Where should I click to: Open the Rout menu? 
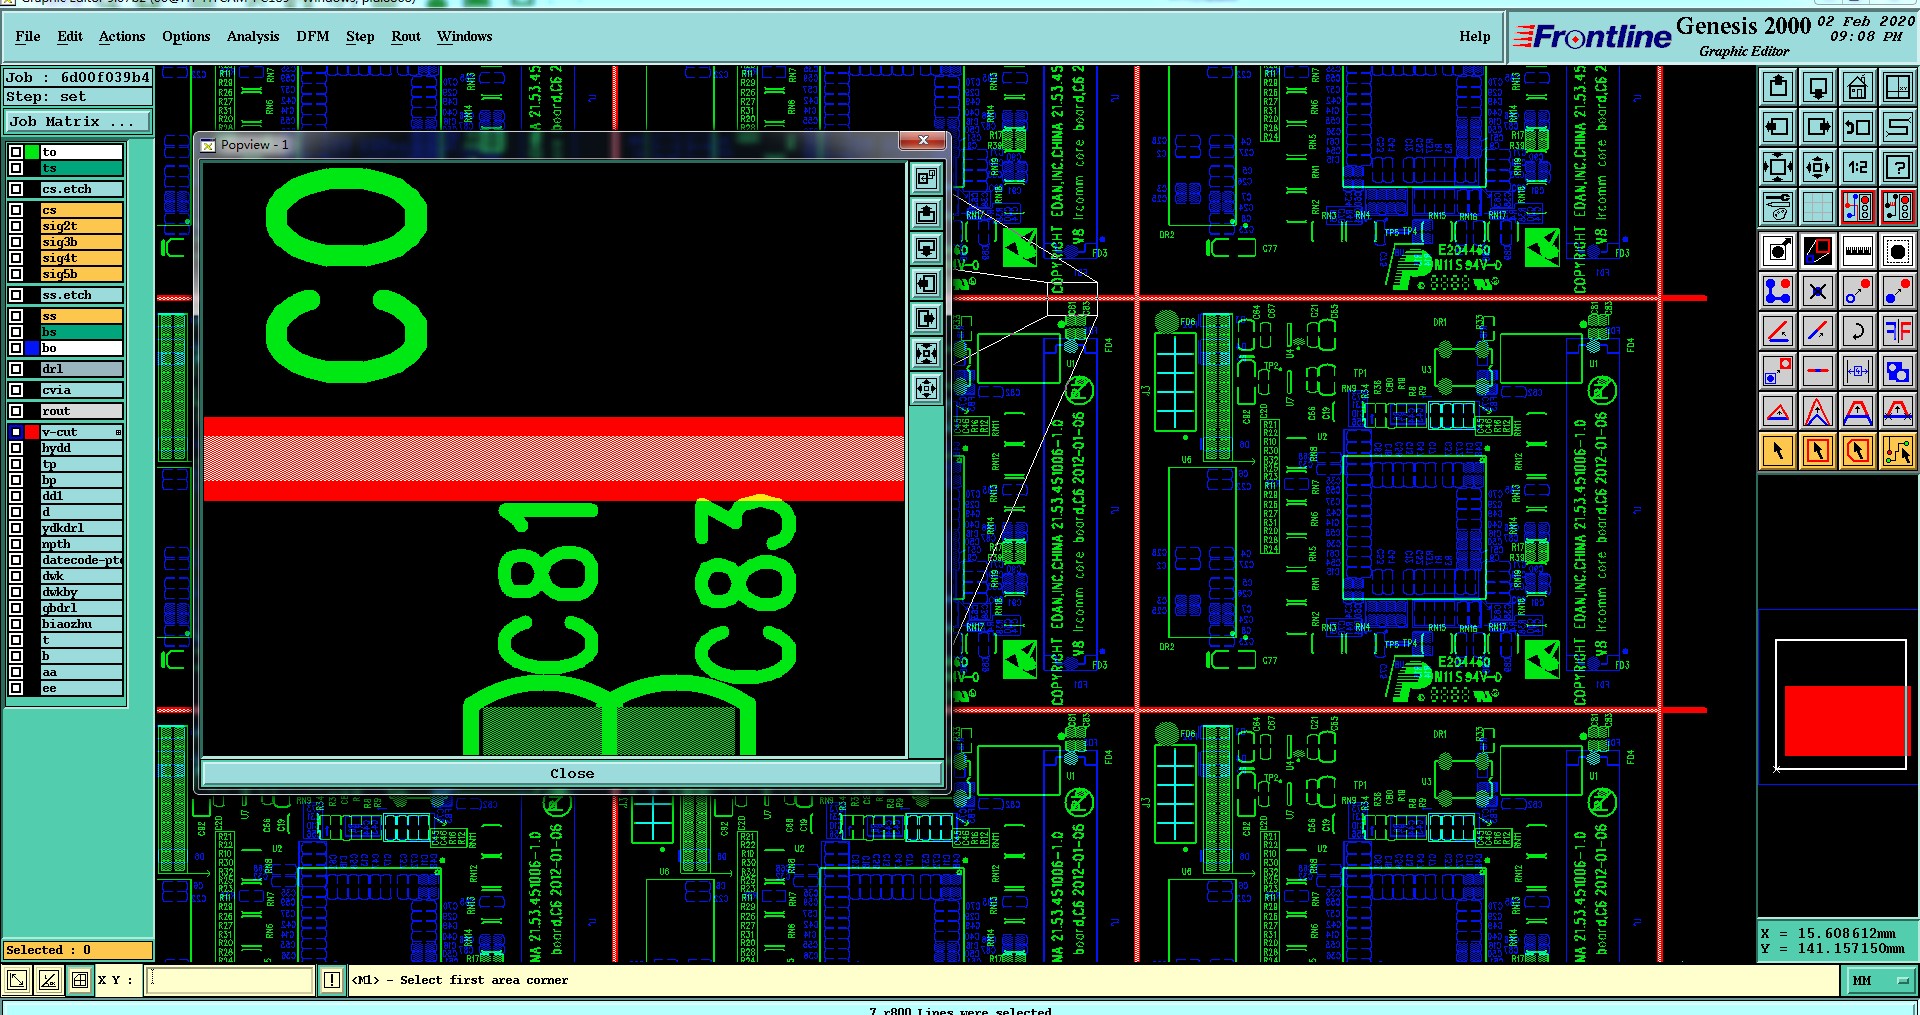pos(406,36)
